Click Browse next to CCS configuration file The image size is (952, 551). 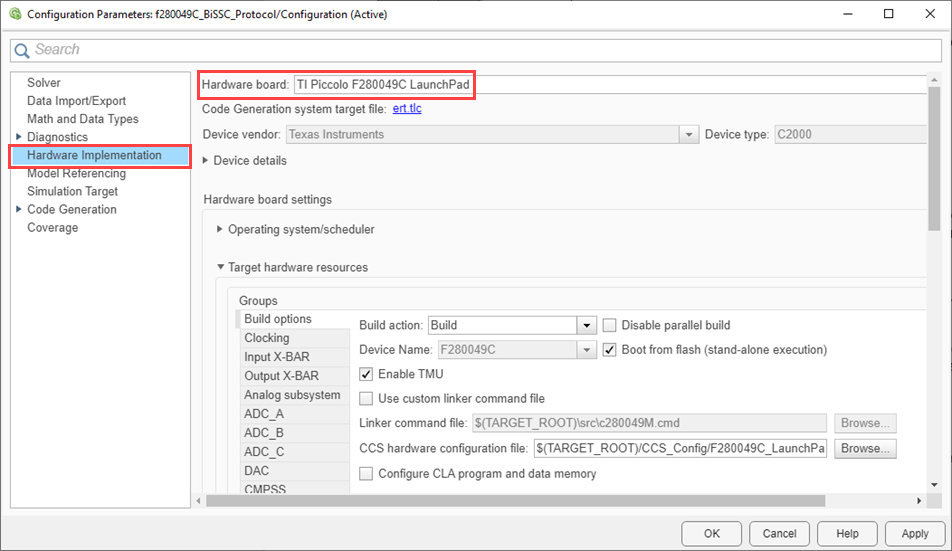[x=865, y=448]
